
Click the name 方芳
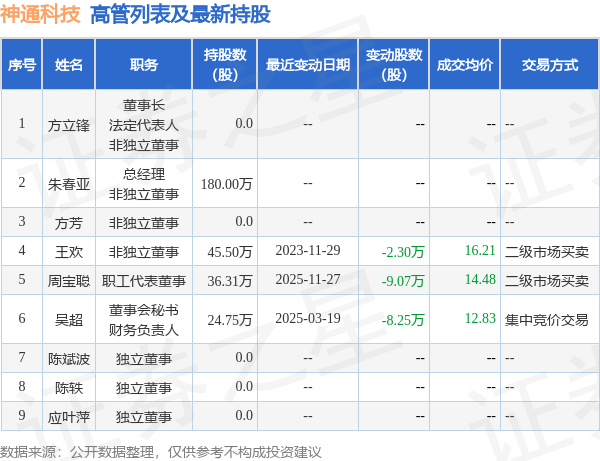click(68, 223)
